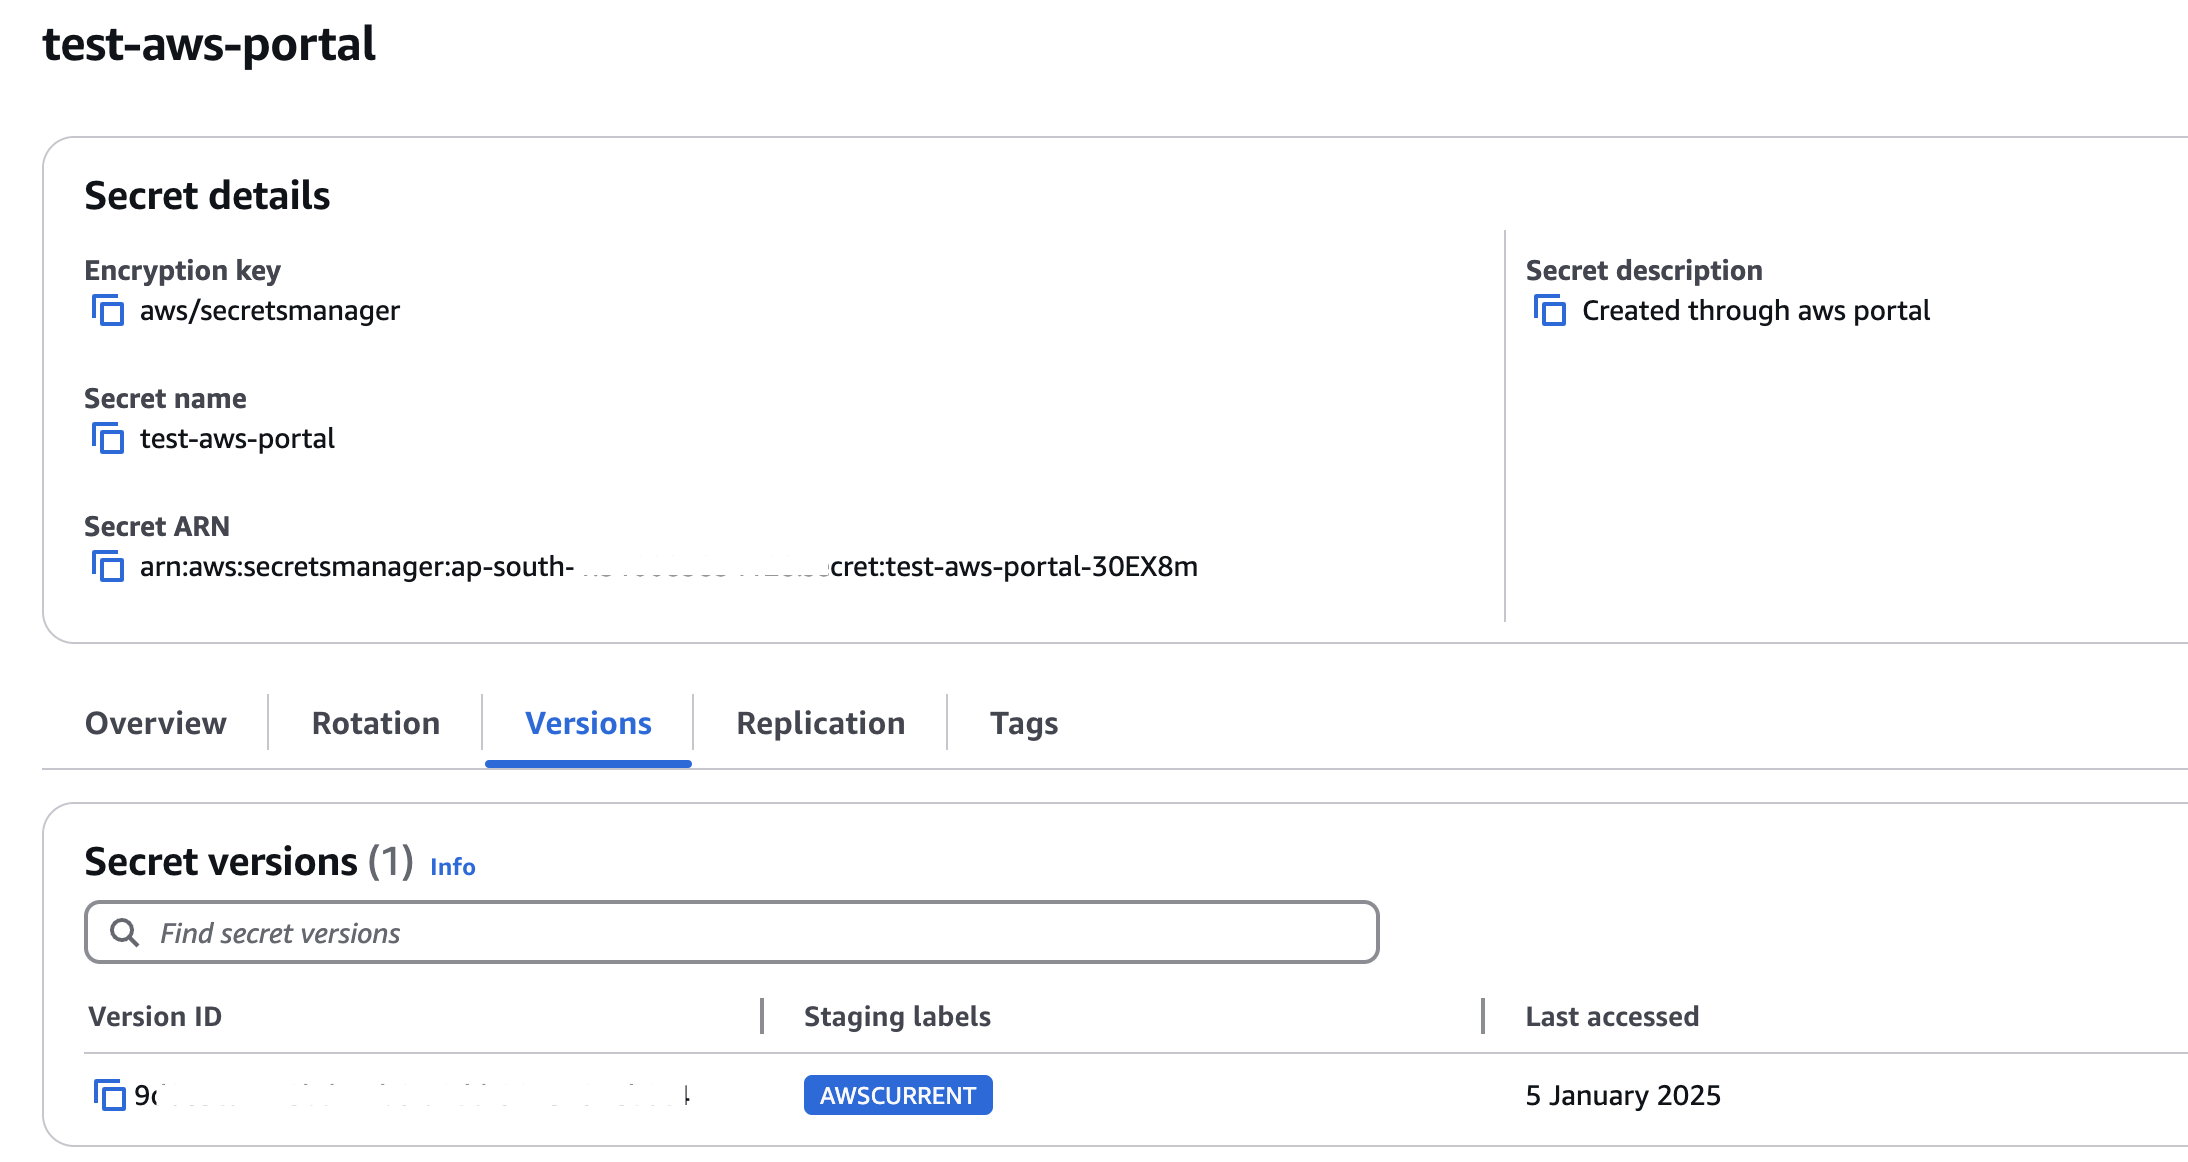Copy the Secret ARN
The image size is (2188, 1162).
pos(108,567)
